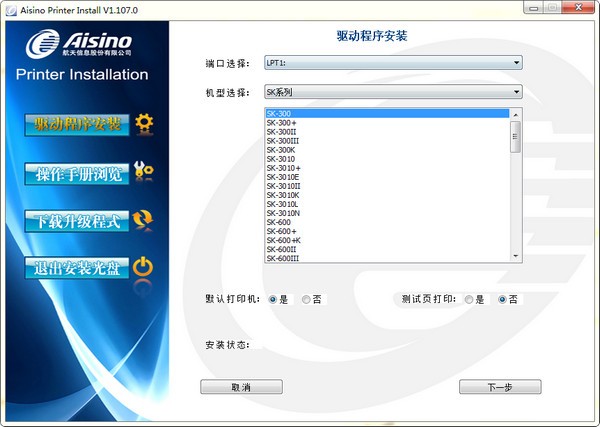Screen dimensions: 600x427
Task: Click the power icon beside 退出安装光盘
Action: coord(143,267)
